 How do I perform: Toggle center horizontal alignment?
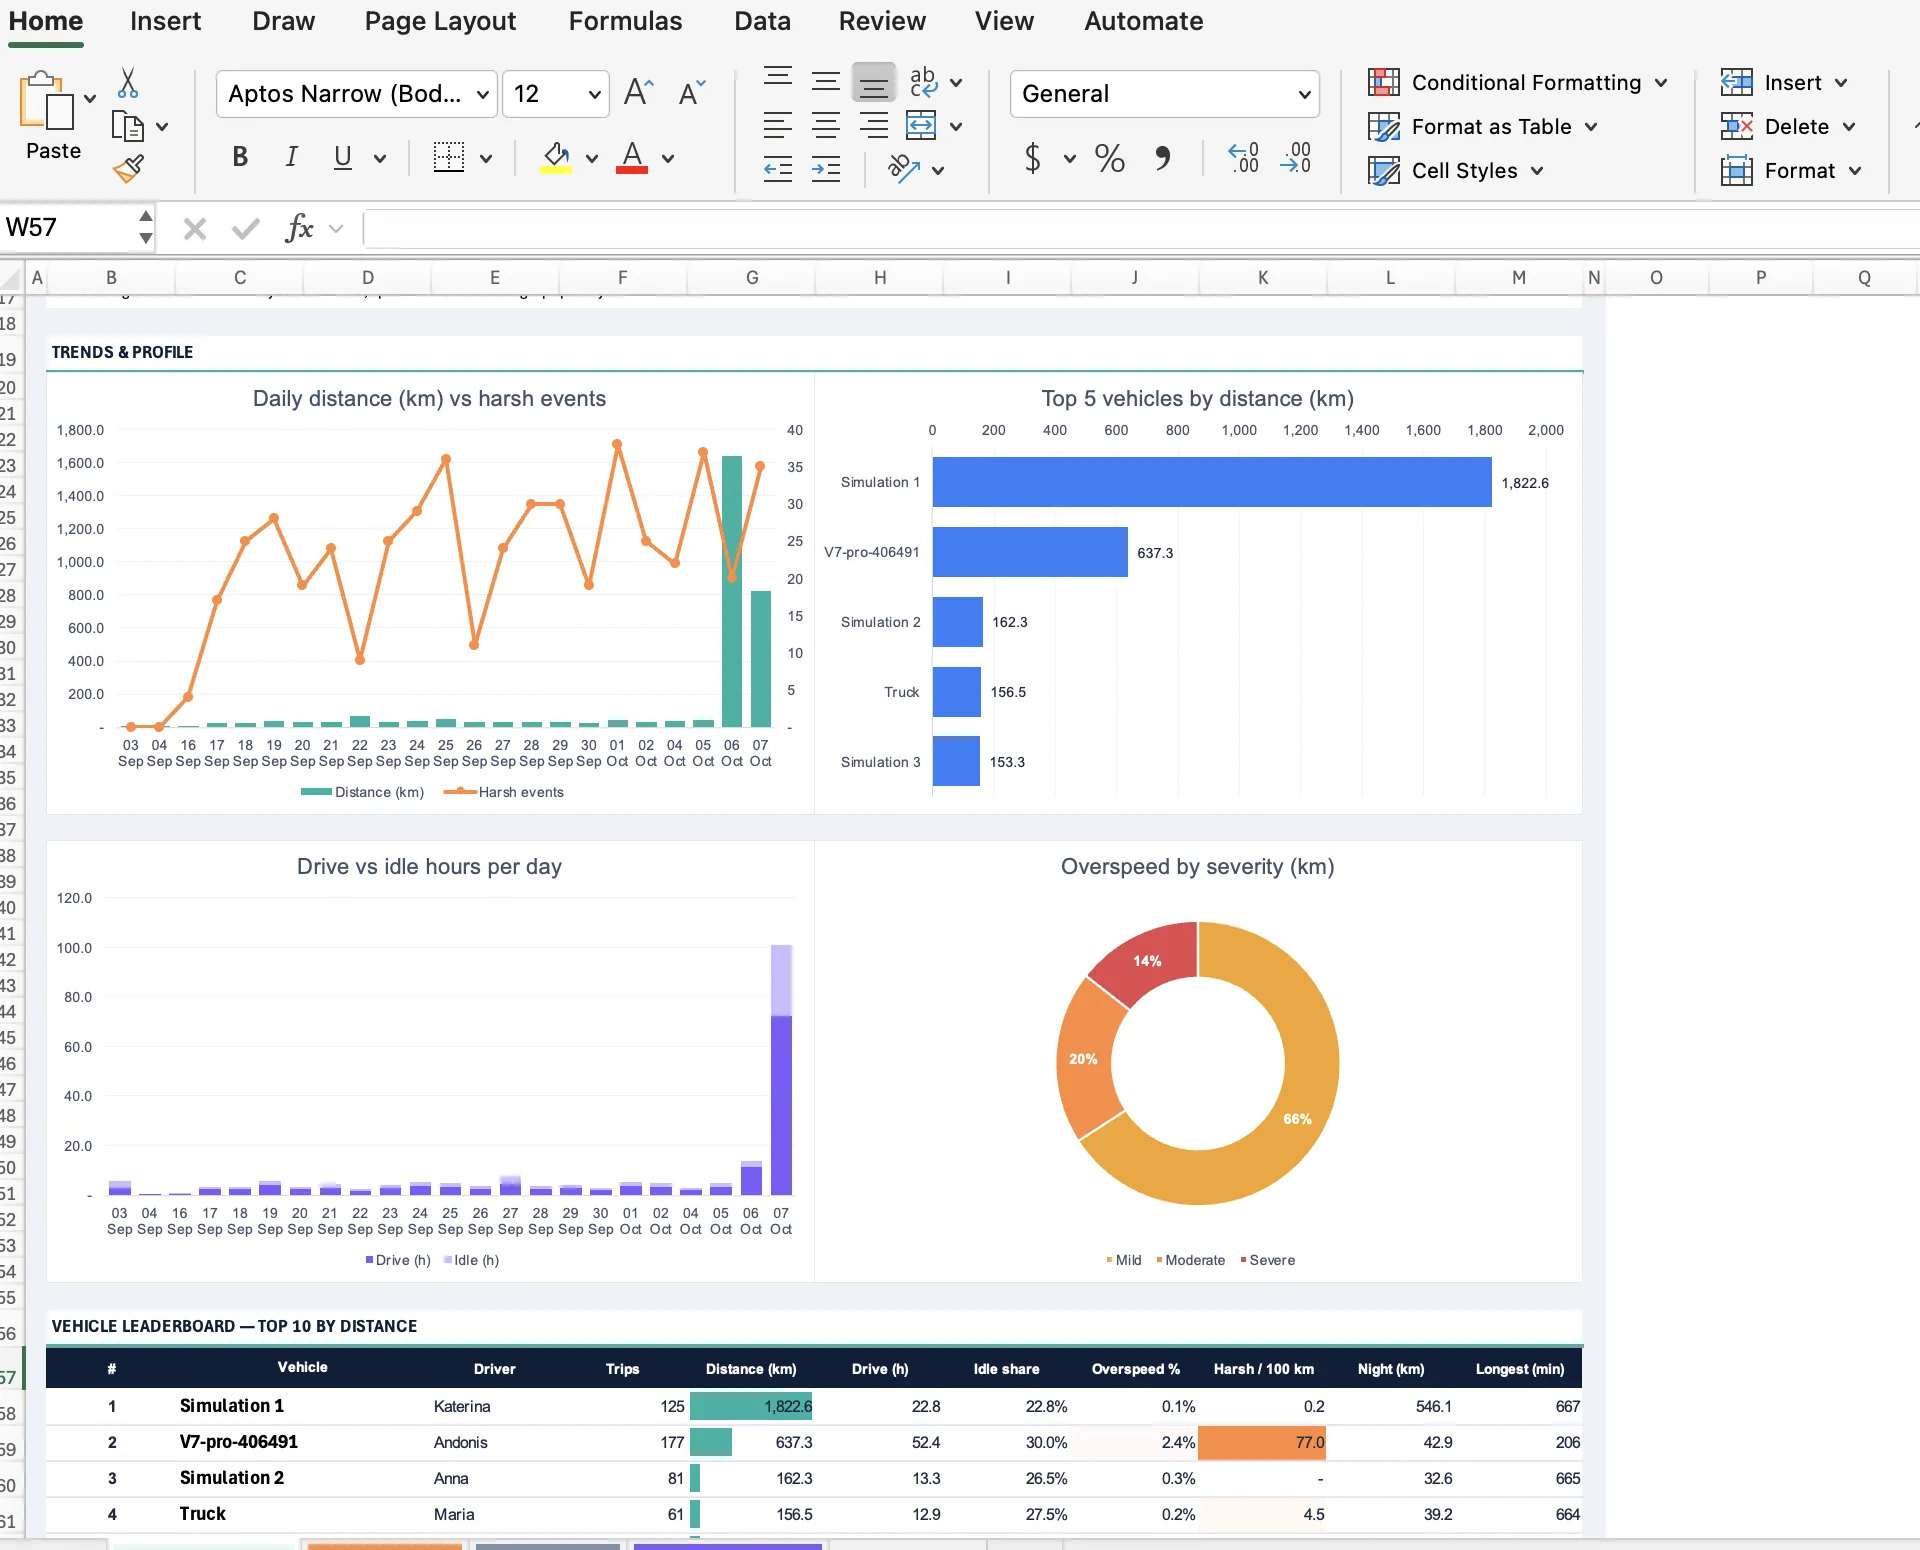[826, 126]
